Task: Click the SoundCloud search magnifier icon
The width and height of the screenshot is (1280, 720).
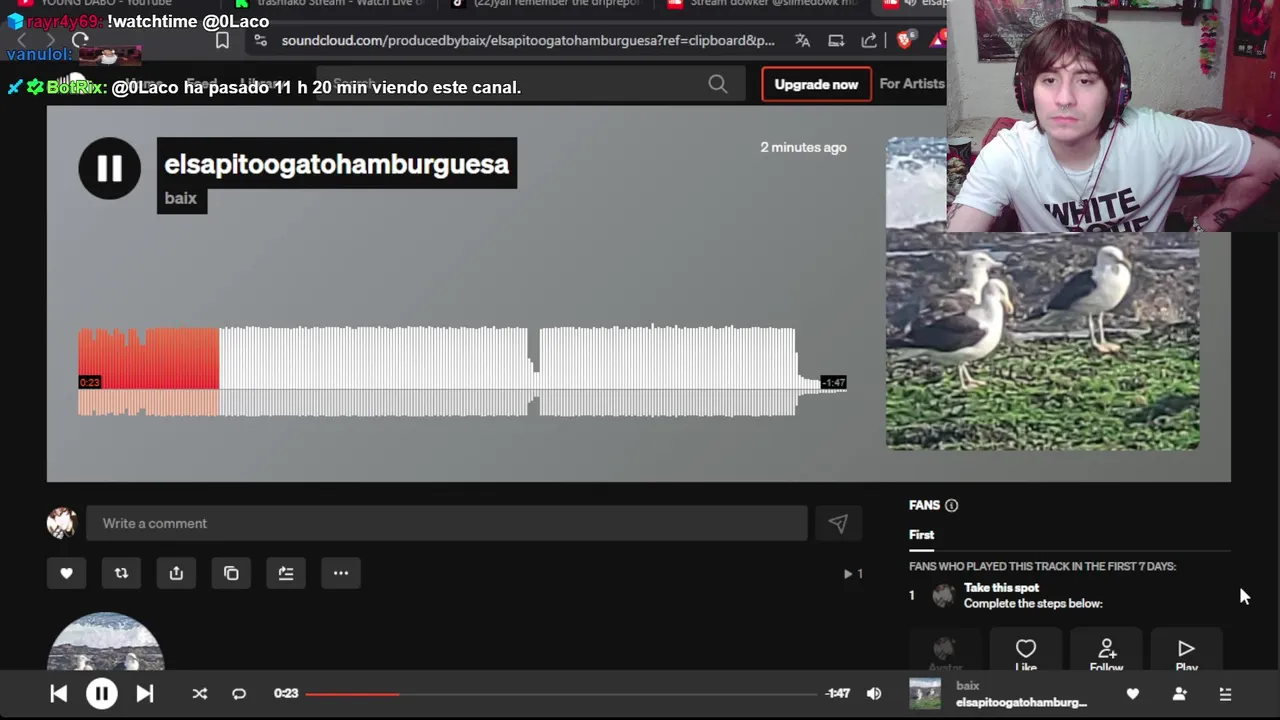Action: click(718, 85)
